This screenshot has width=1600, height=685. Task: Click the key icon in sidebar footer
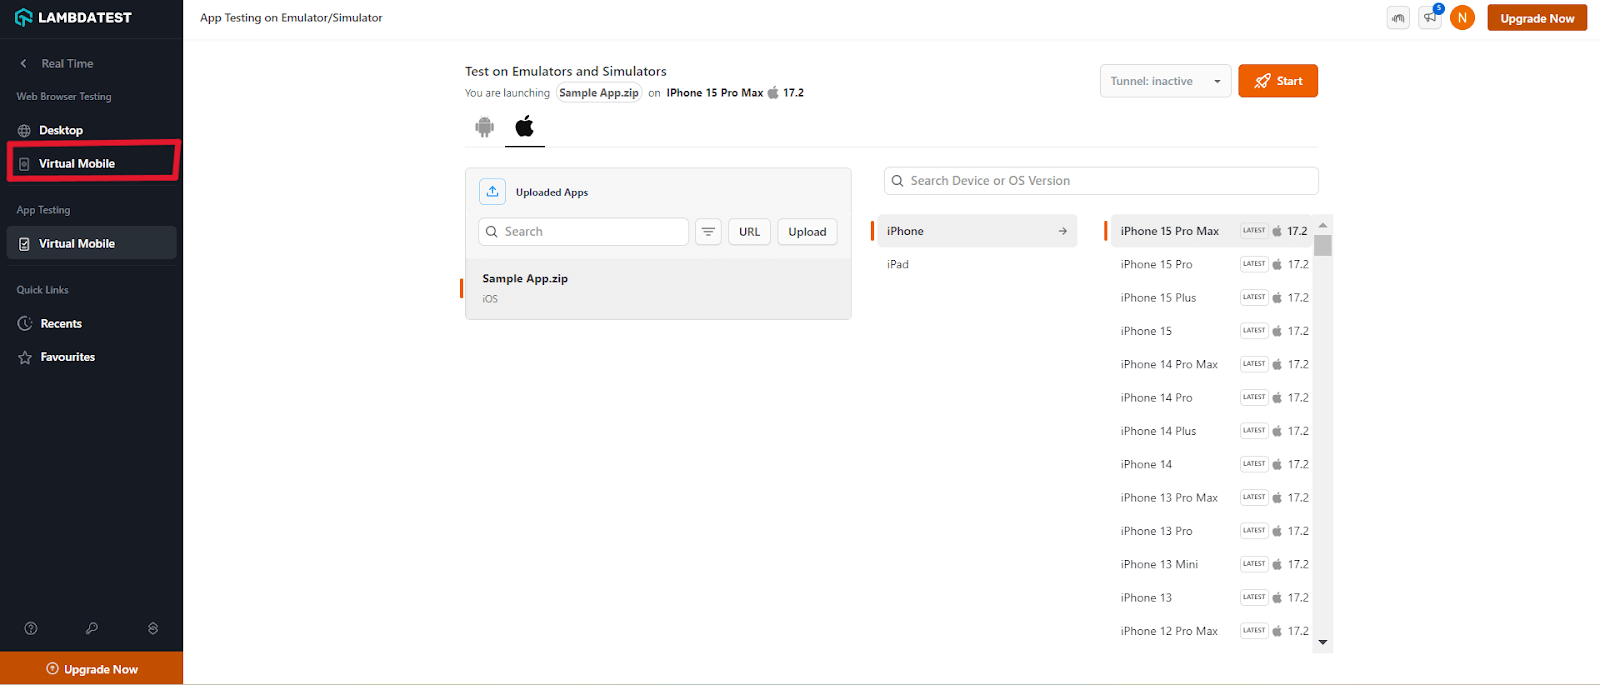[x=92, y=628]
